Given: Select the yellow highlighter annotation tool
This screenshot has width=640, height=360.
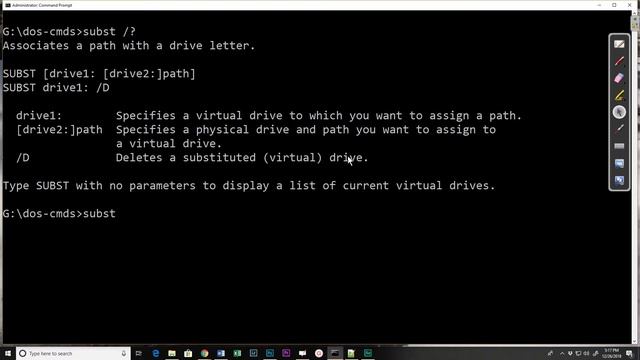Looking at the screenshot, I should (x=619, y=95).
